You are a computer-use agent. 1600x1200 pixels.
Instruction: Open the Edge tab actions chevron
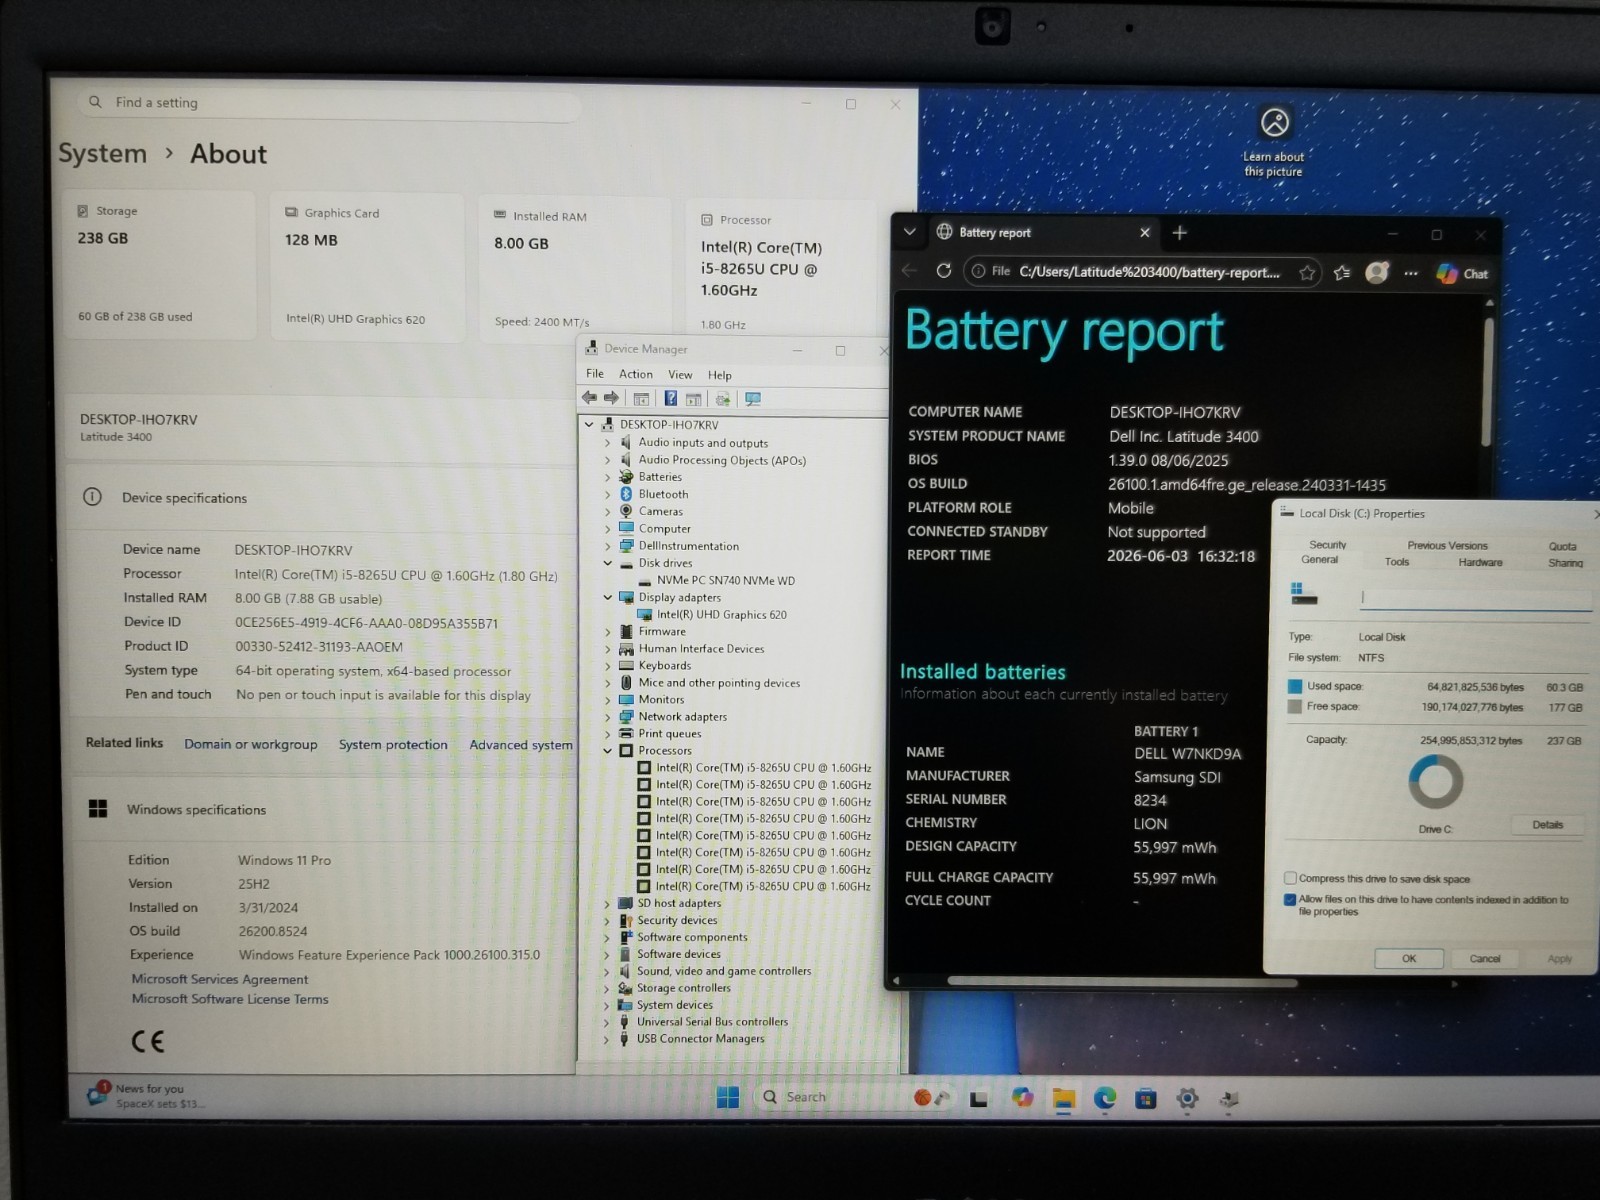pyautogui.click(x=909, y=231)
